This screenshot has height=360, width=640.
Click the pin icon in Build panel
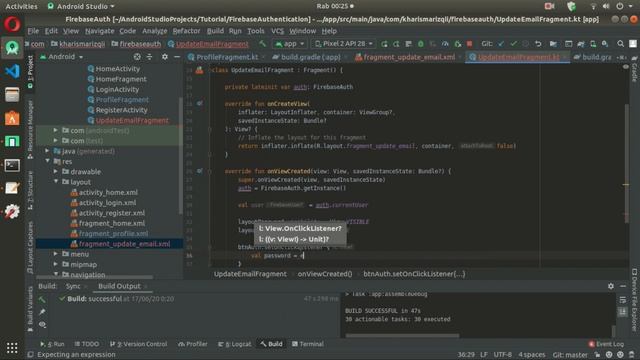pyautogui.click(x=42, y=312)
